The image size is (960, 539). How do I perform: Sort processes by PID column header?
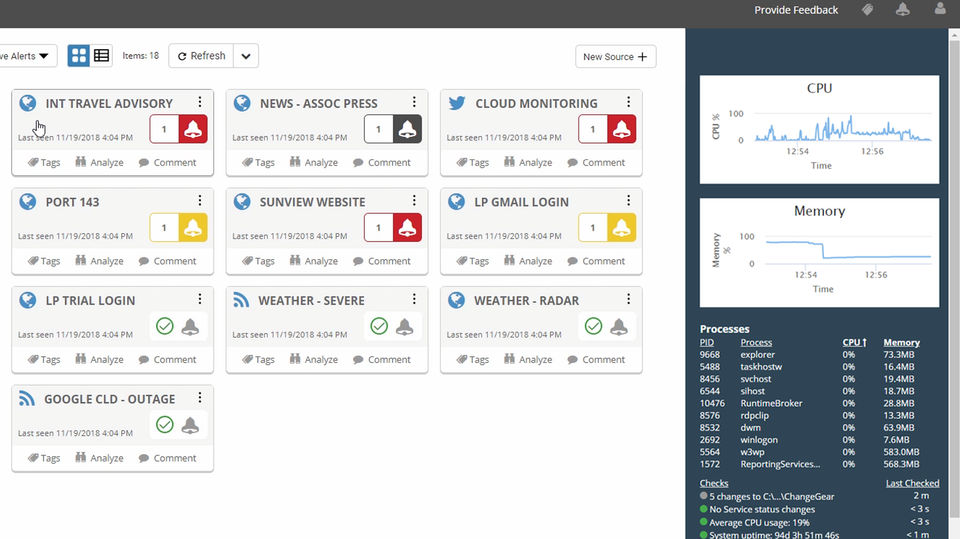tap(707, 342)
